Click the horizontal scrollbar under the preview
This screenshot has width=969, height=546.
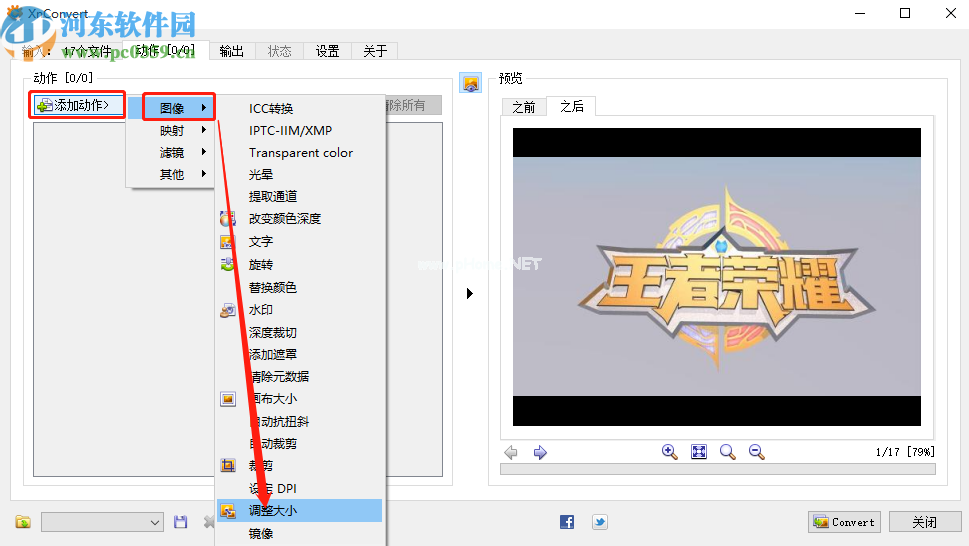pos(717,469)
